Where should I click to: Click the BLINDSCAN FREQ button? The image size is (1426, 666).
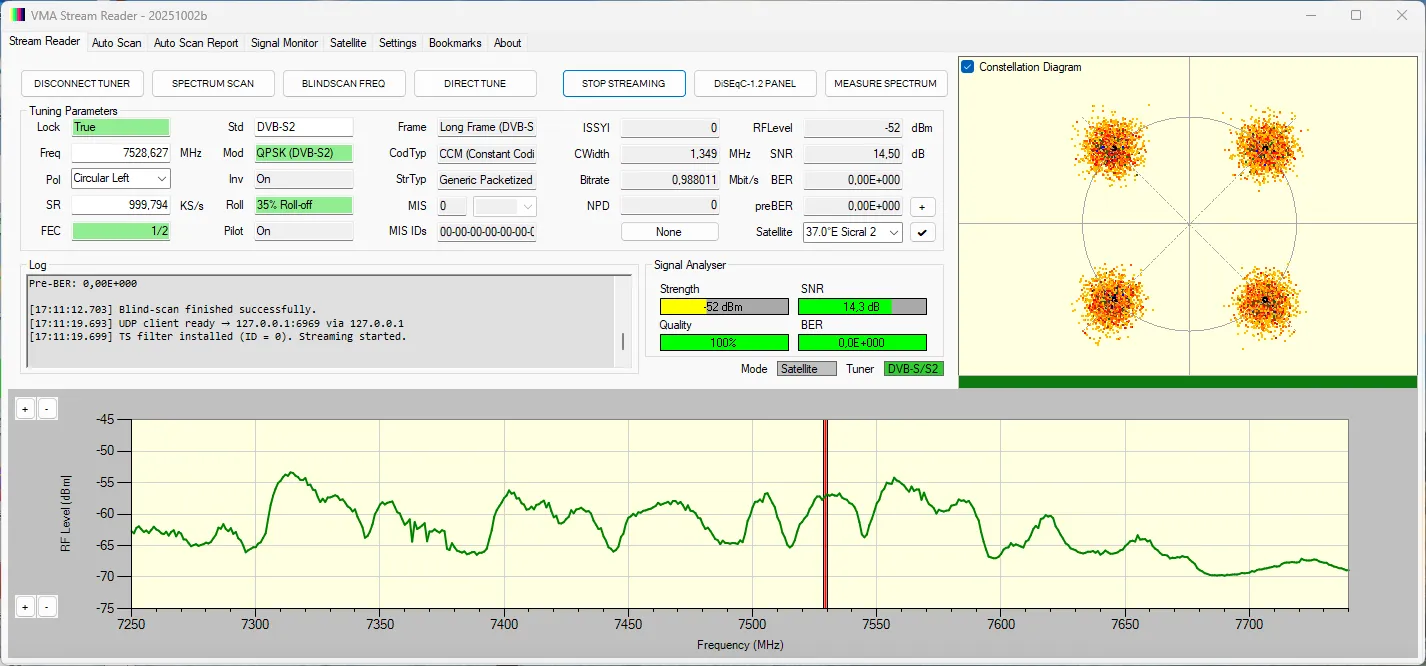point(344,83)
